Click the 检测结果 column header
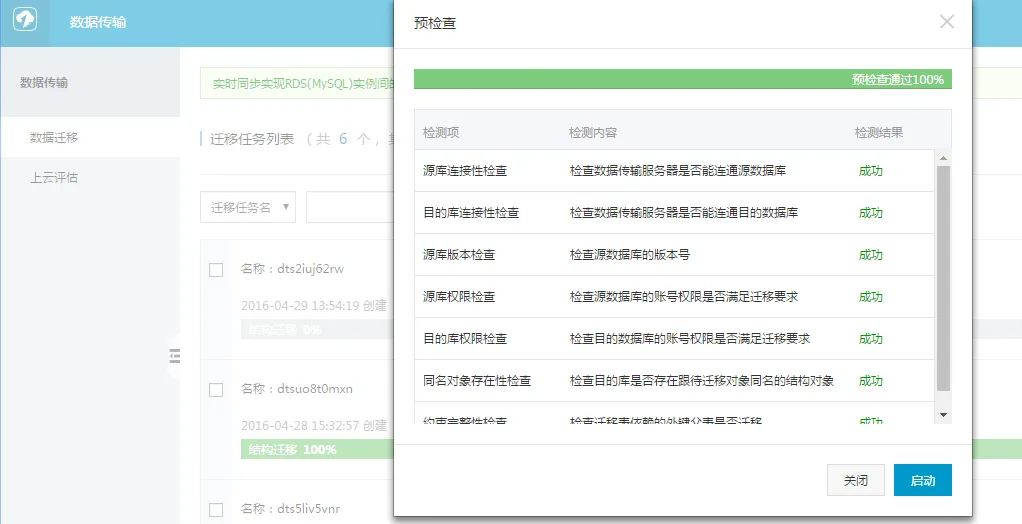This screenshot has width=1022, height=524. (879, 133)
